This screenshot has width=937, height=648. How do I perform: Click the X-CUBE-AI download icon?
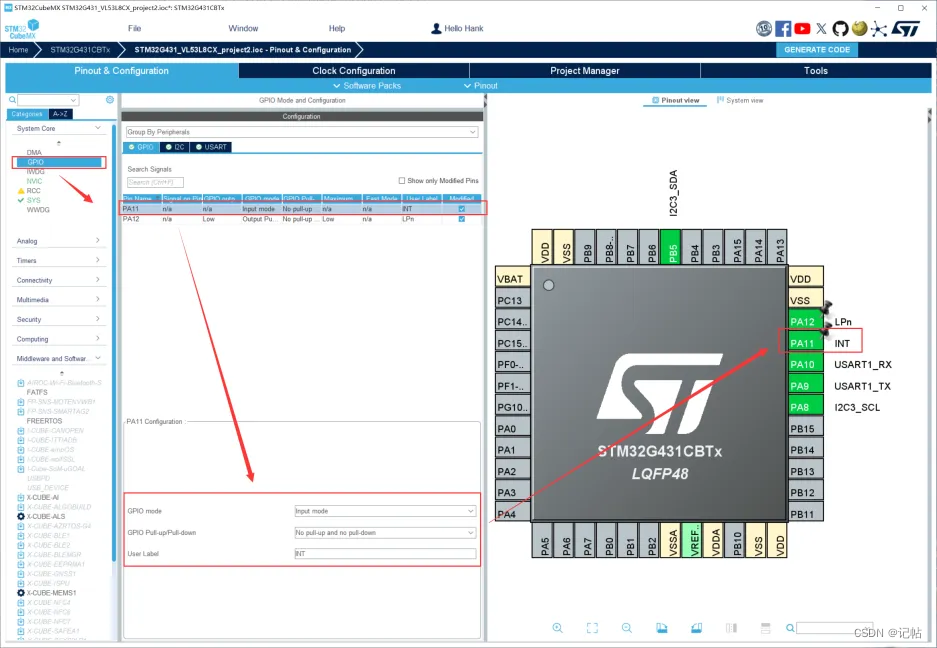coord(21,497)
